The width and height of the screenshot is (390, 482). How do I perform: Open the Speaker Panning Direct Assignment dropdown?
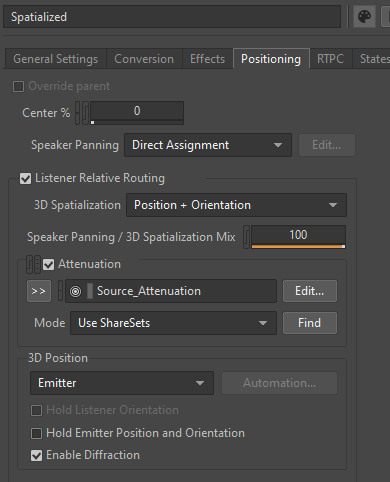pos(208,145)
